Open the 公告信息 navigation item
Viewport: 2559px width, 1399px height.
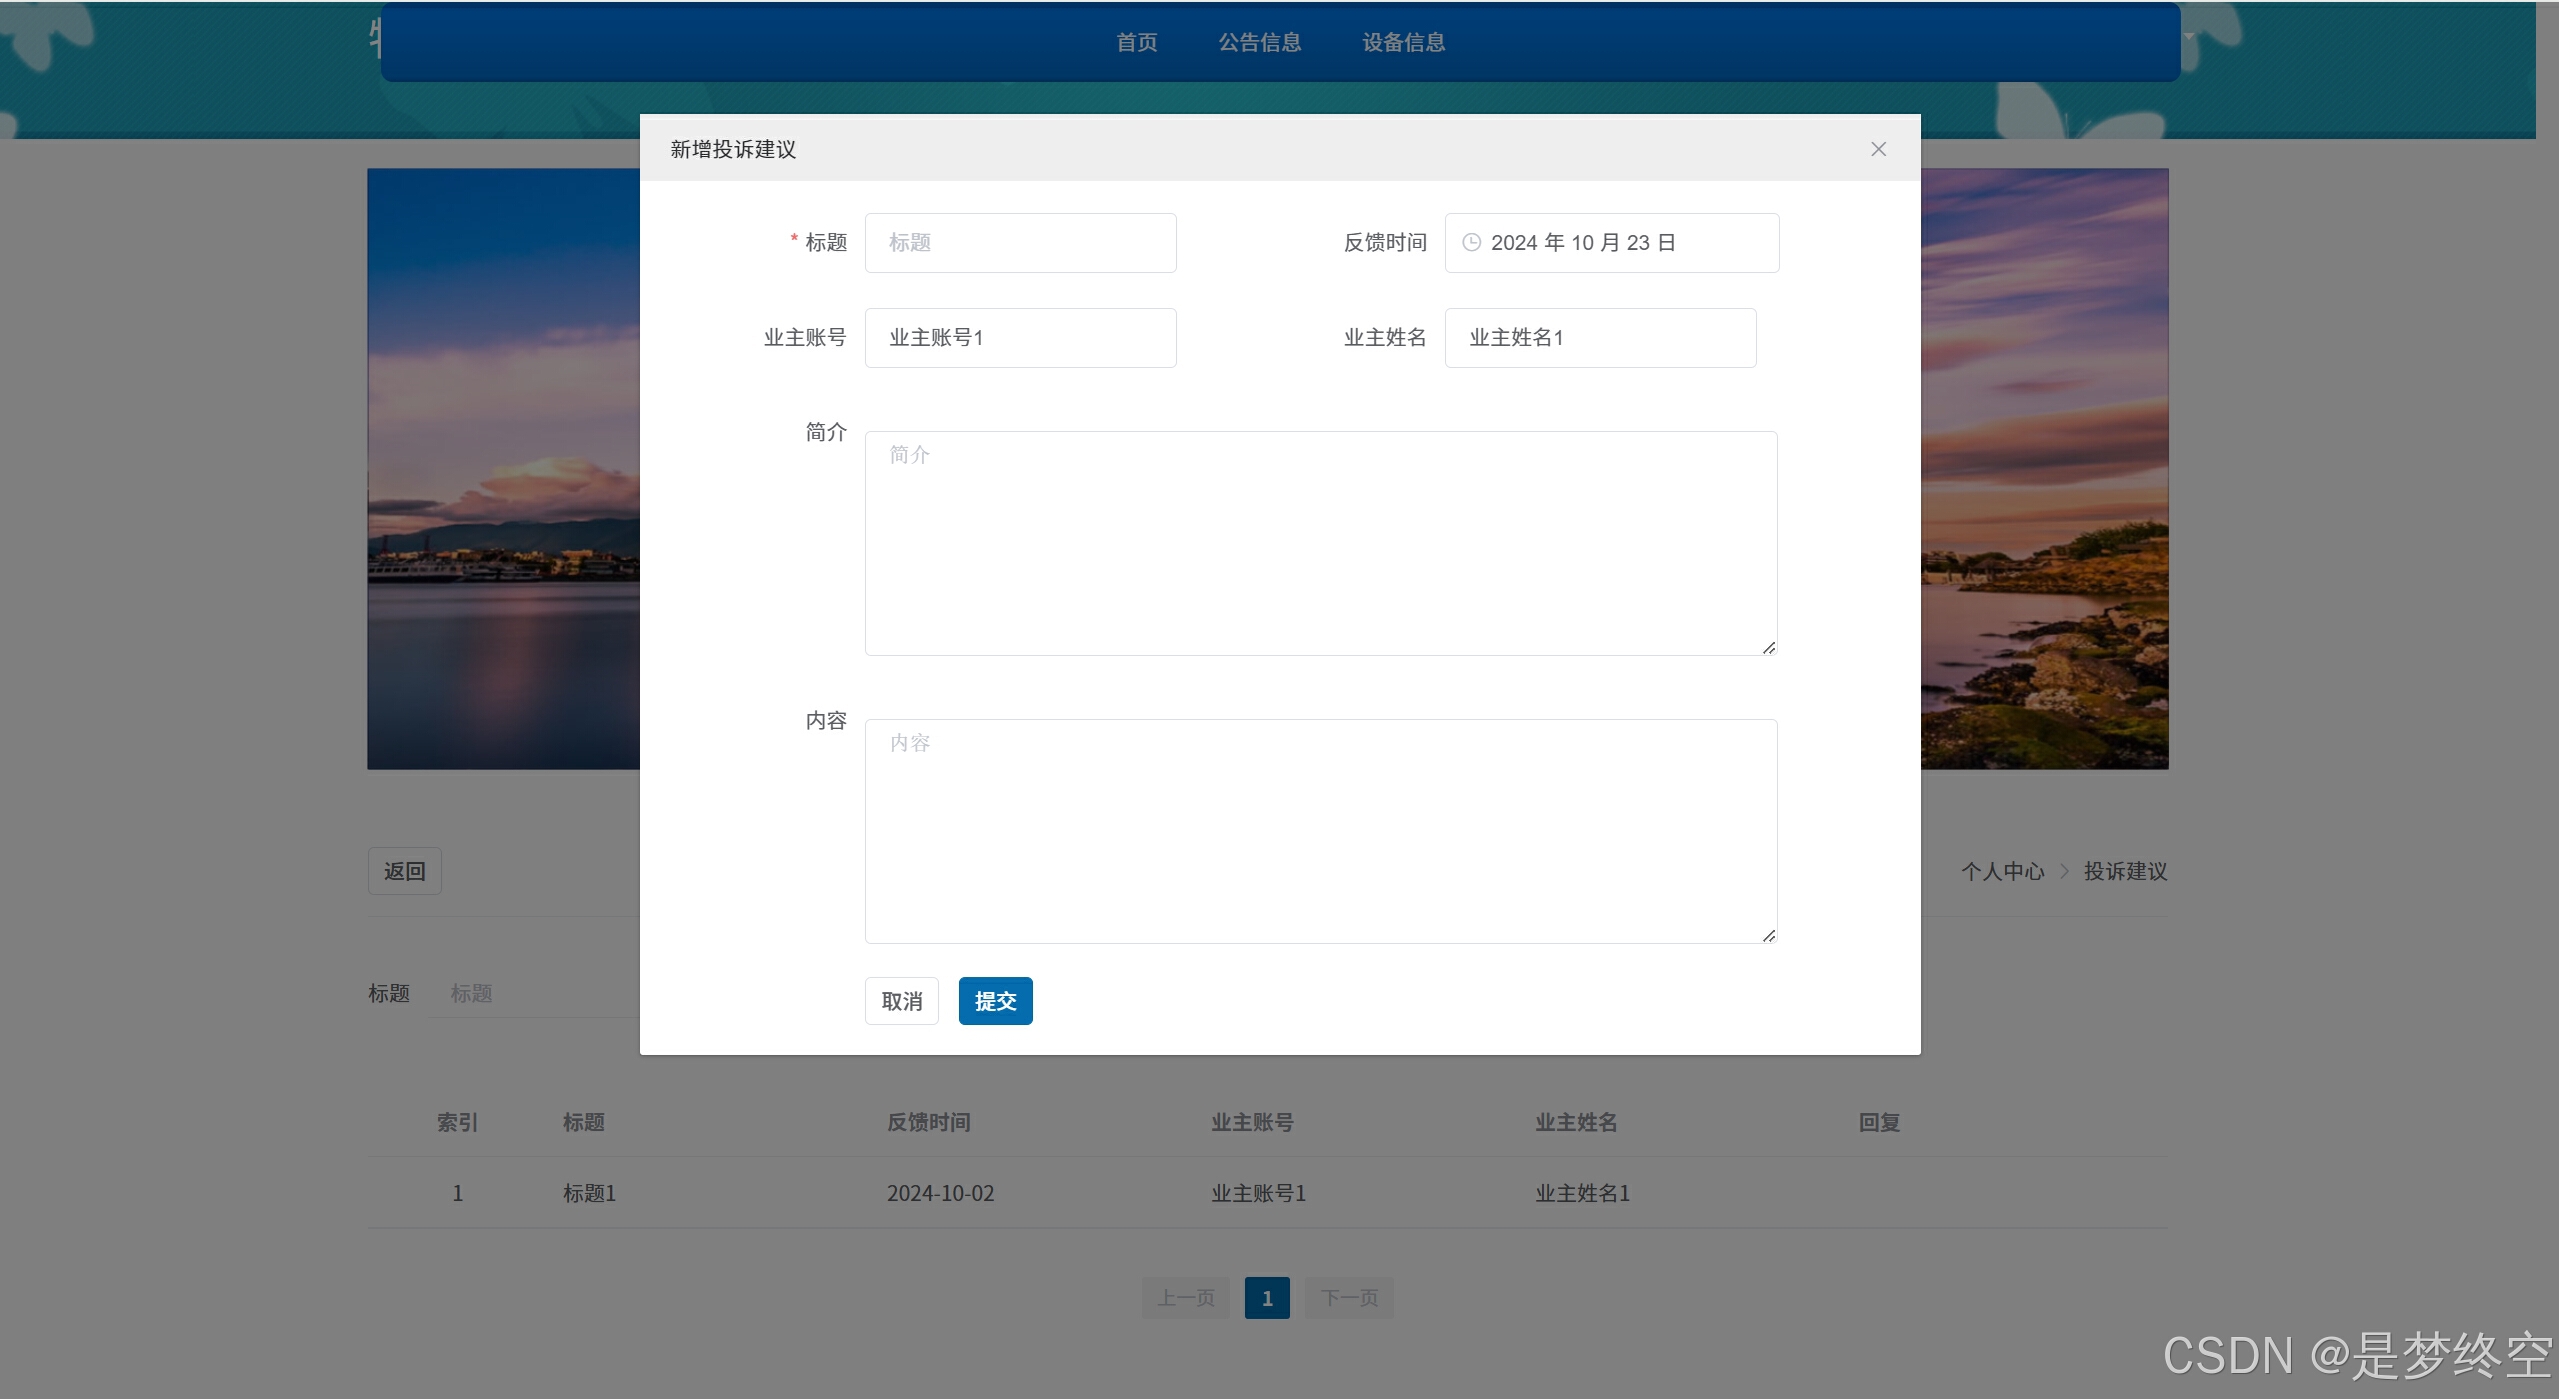click(1259, 42)
